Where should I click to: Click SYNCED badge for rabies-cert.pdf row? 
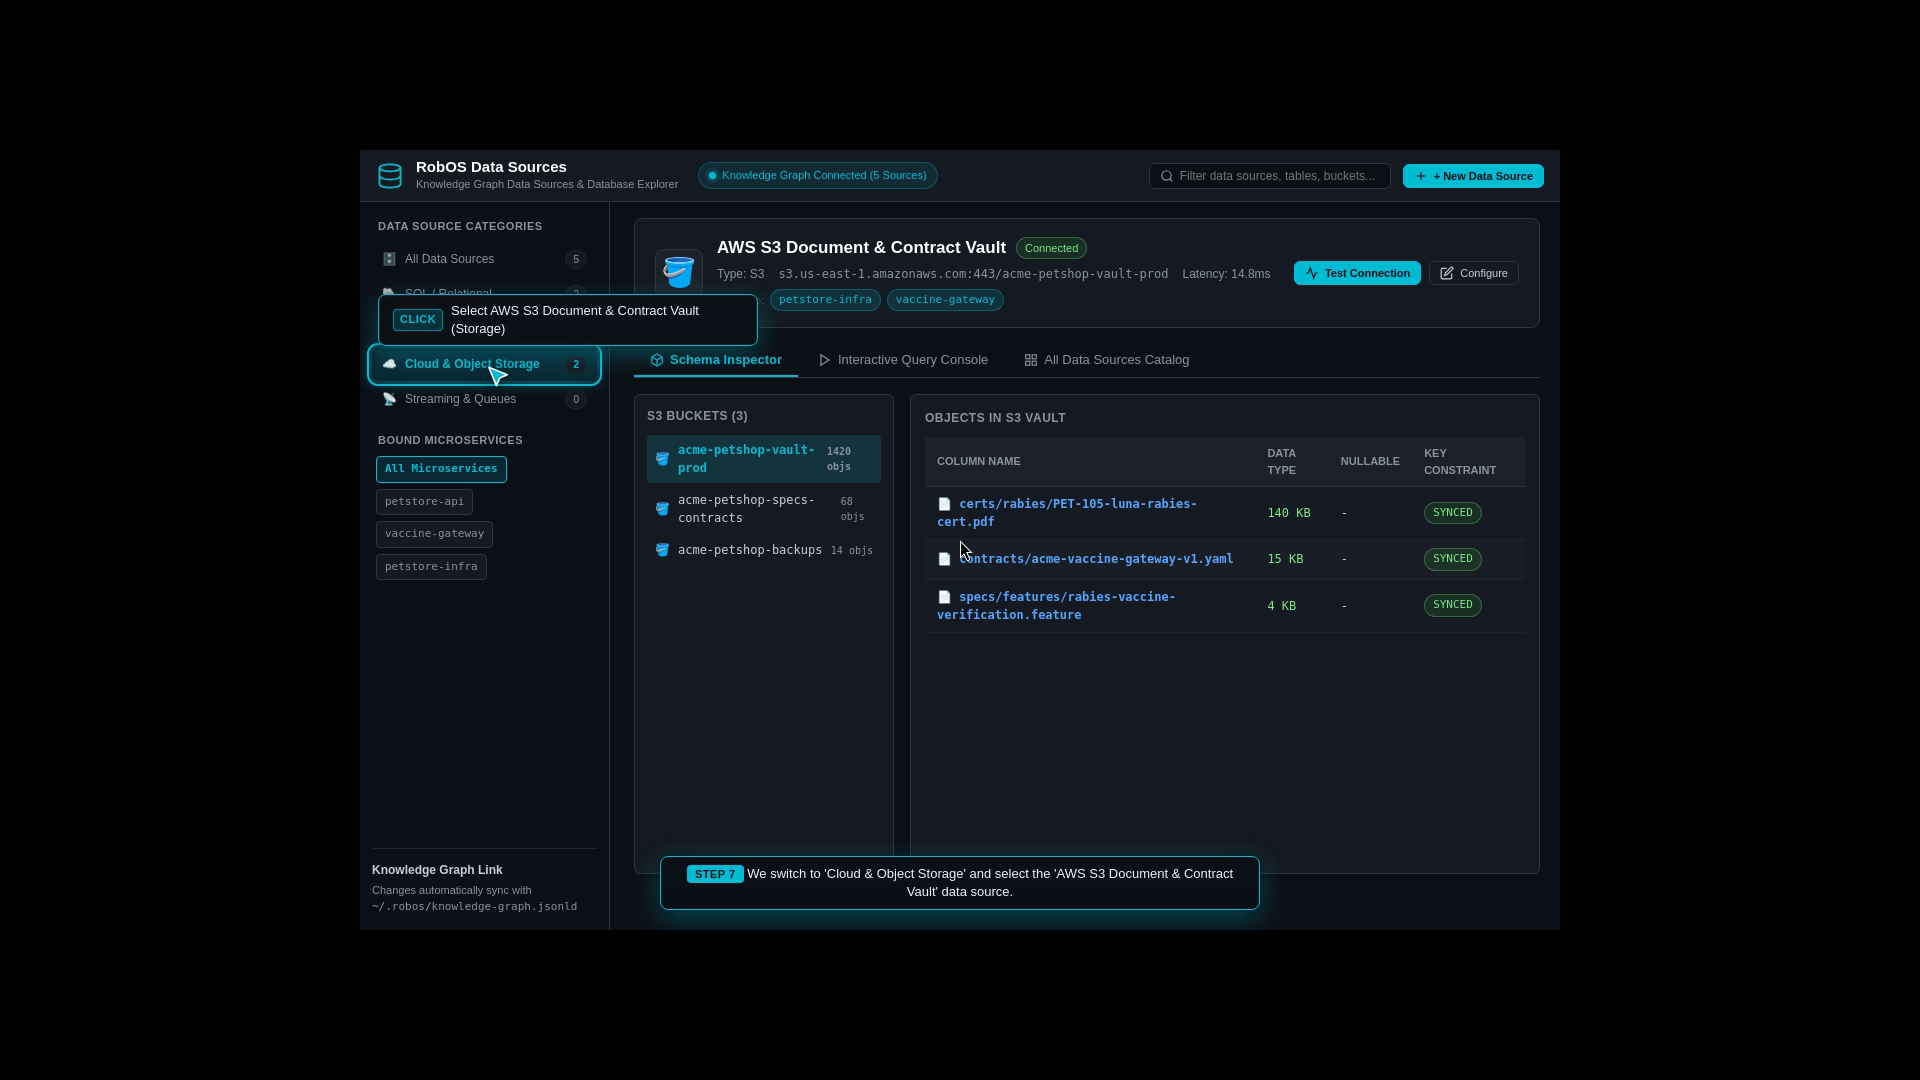click(1452, 513)
